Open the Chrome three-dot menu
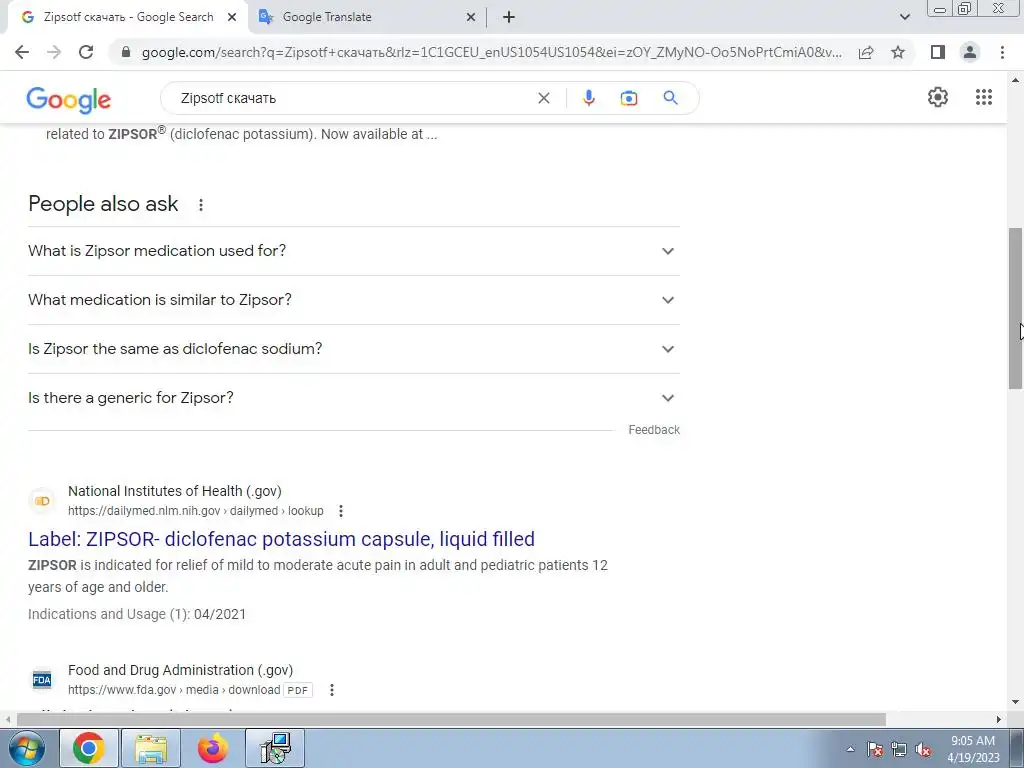1024x768 pixels. (1002, 52)
